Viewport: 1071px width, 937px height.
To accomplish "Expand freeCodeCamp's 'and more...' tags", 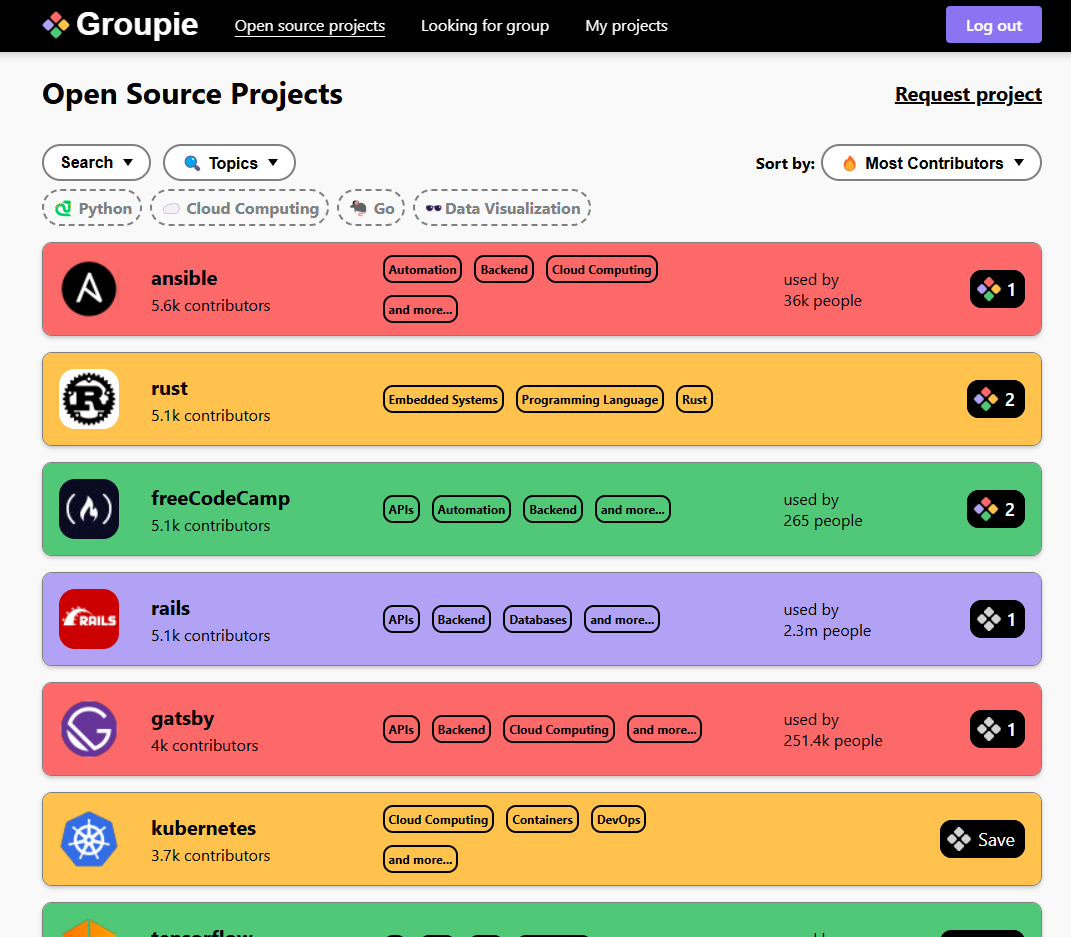I will pyautogui.click(x=632, y=509).
